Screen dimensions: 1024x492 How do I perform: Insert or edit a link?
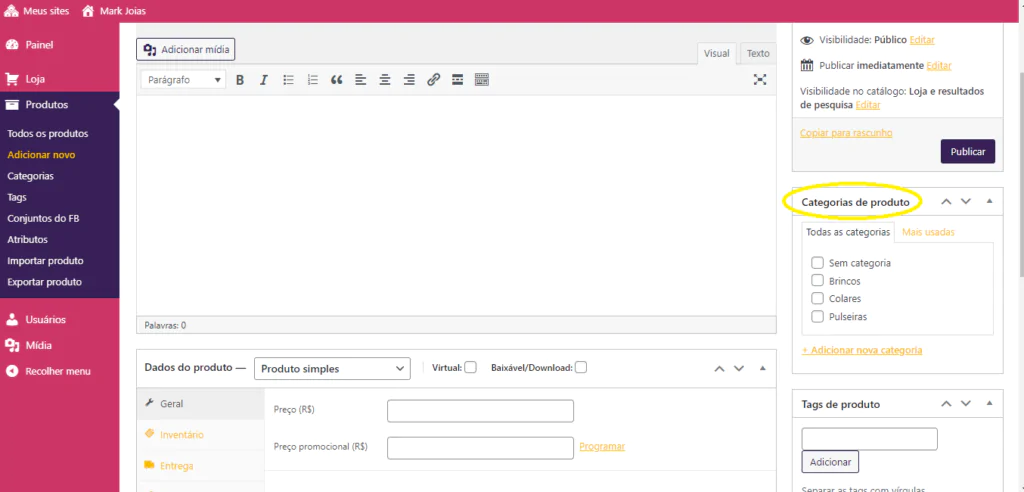pos(433,80)
